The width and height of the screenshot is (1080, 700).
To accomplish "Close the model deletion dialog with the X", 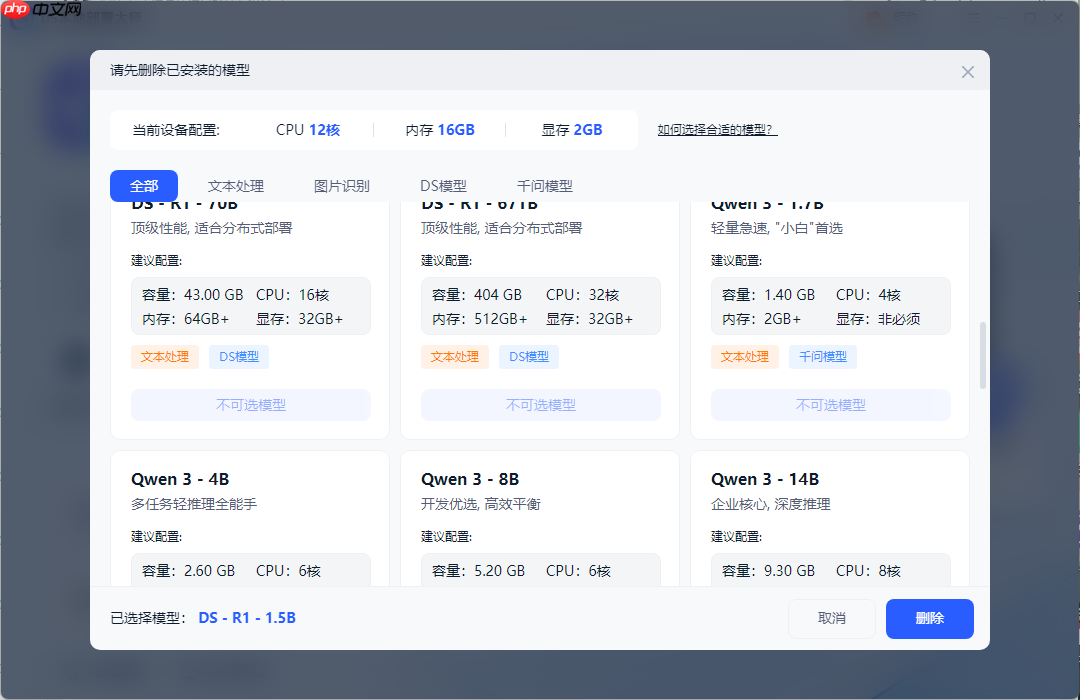I will click(967, 71).
